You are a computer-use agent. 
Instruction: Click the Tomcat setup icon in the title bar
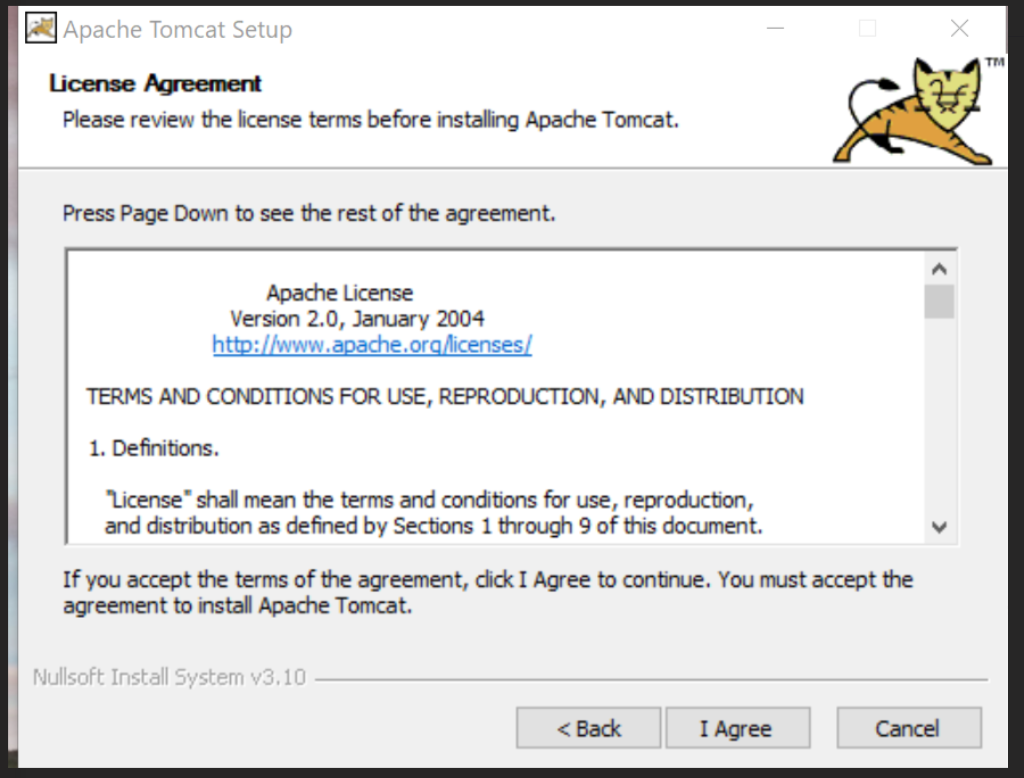click(x=38, y=27)
